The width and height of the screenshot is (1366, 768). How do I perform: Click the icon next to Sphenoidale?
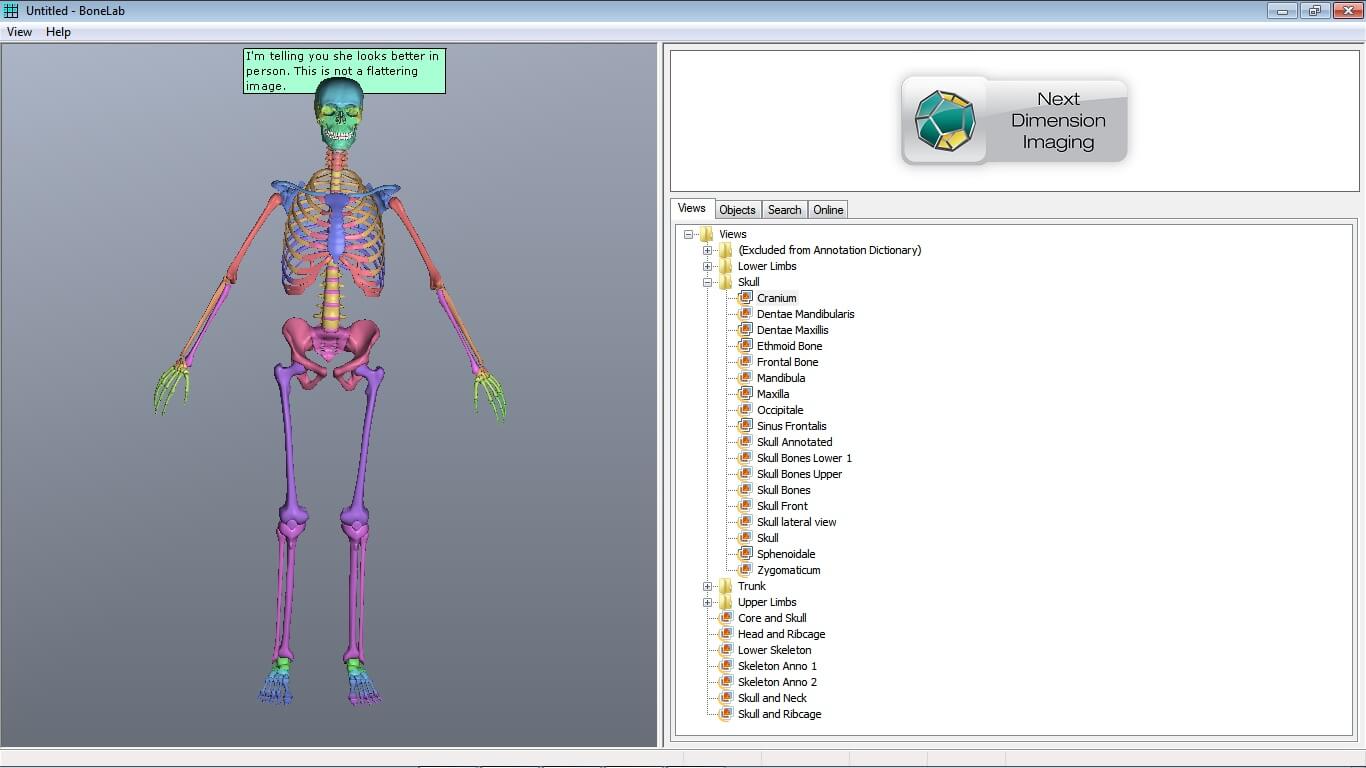(x=745, y=554)
